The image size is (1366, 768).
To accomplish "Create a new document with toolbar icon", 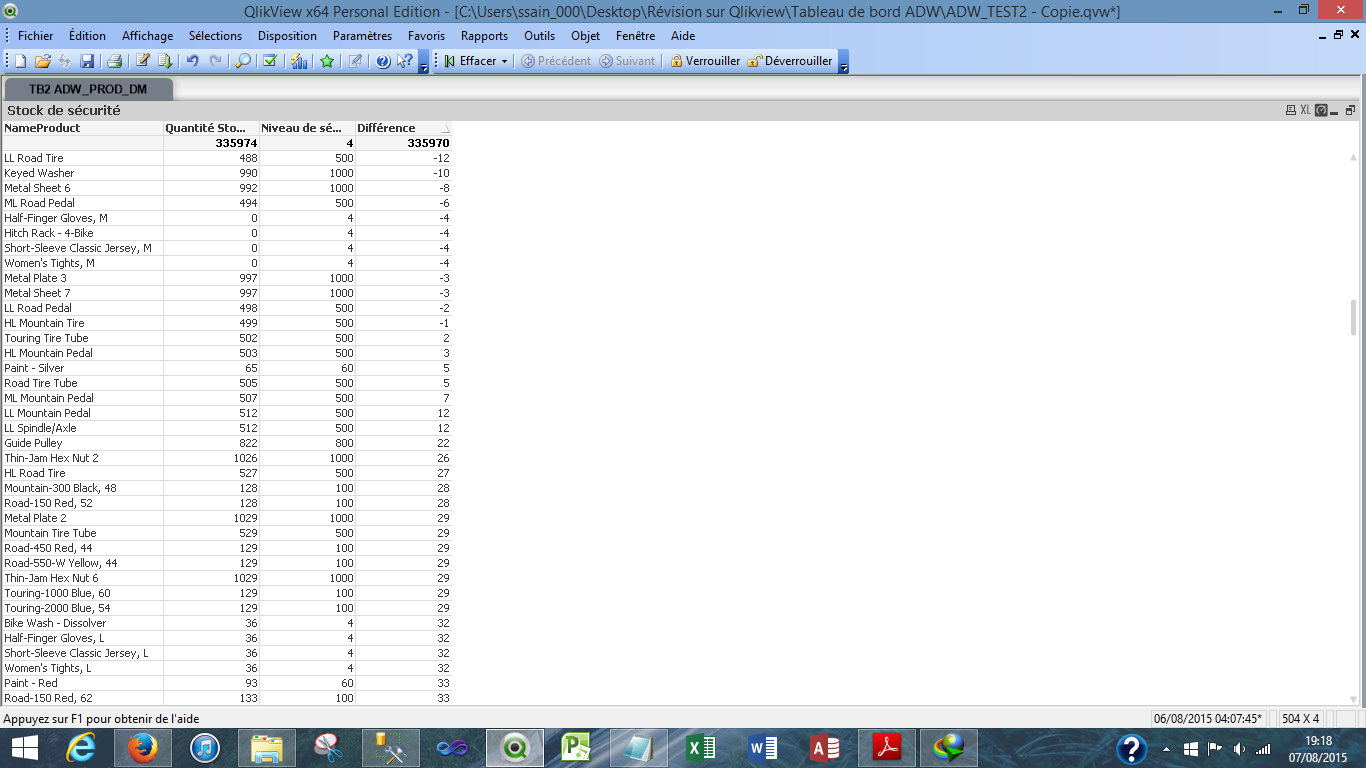I will coord(20,61).
